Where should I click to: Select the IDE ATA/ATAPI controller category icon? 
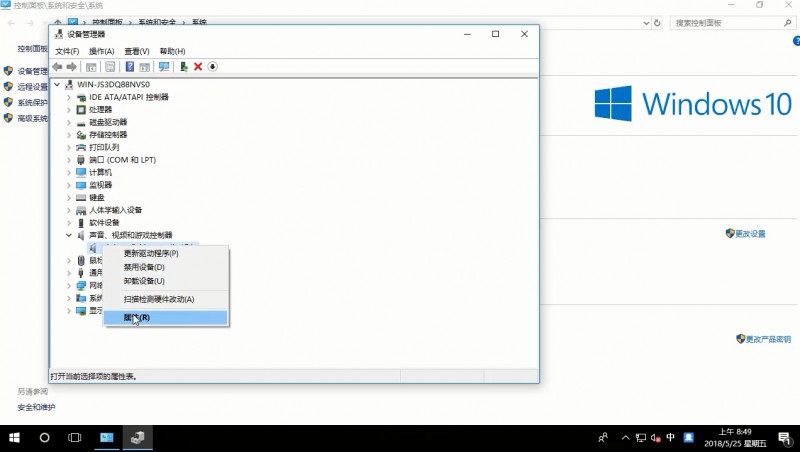click(x=81, y=97)
